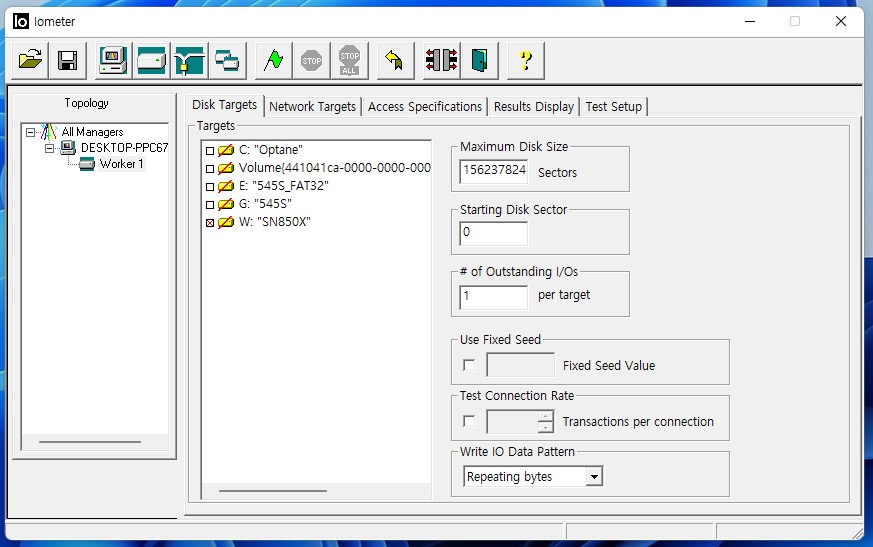Screen dimensions: 873x547
Task: Select All Managers icon in topology
Action: pyautogui.click(x=49, y=132)
